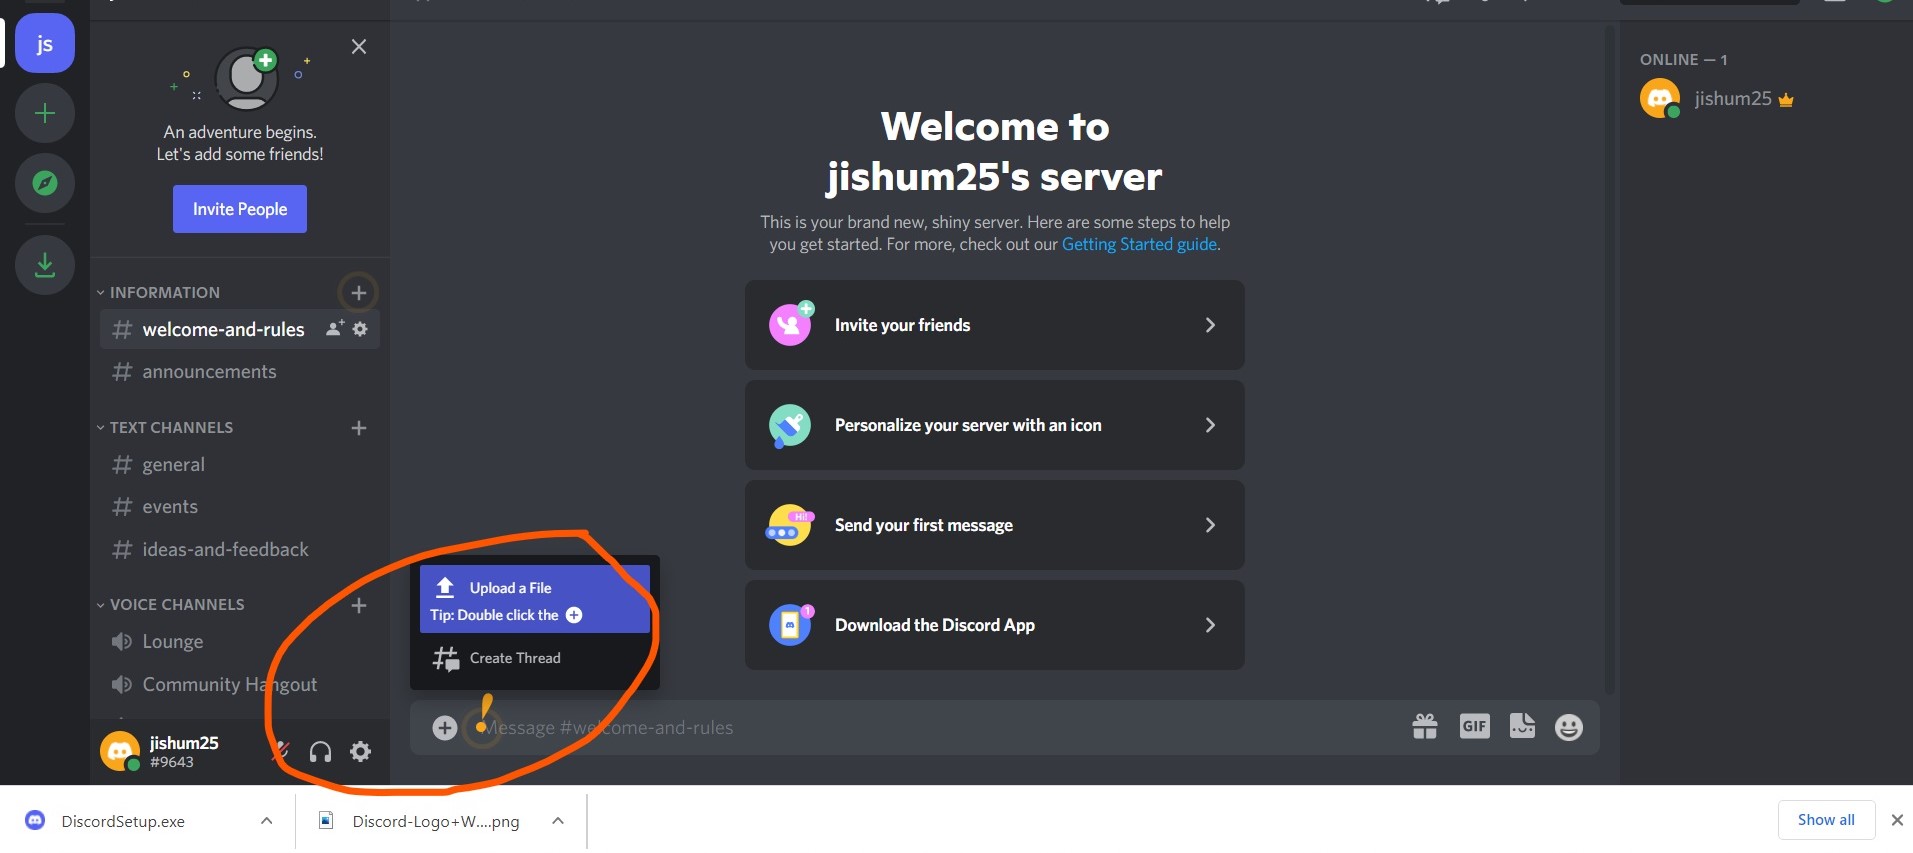
Task: Dismiss the Invite People banner
Action: pyautogui.click(x=359, y=47)
